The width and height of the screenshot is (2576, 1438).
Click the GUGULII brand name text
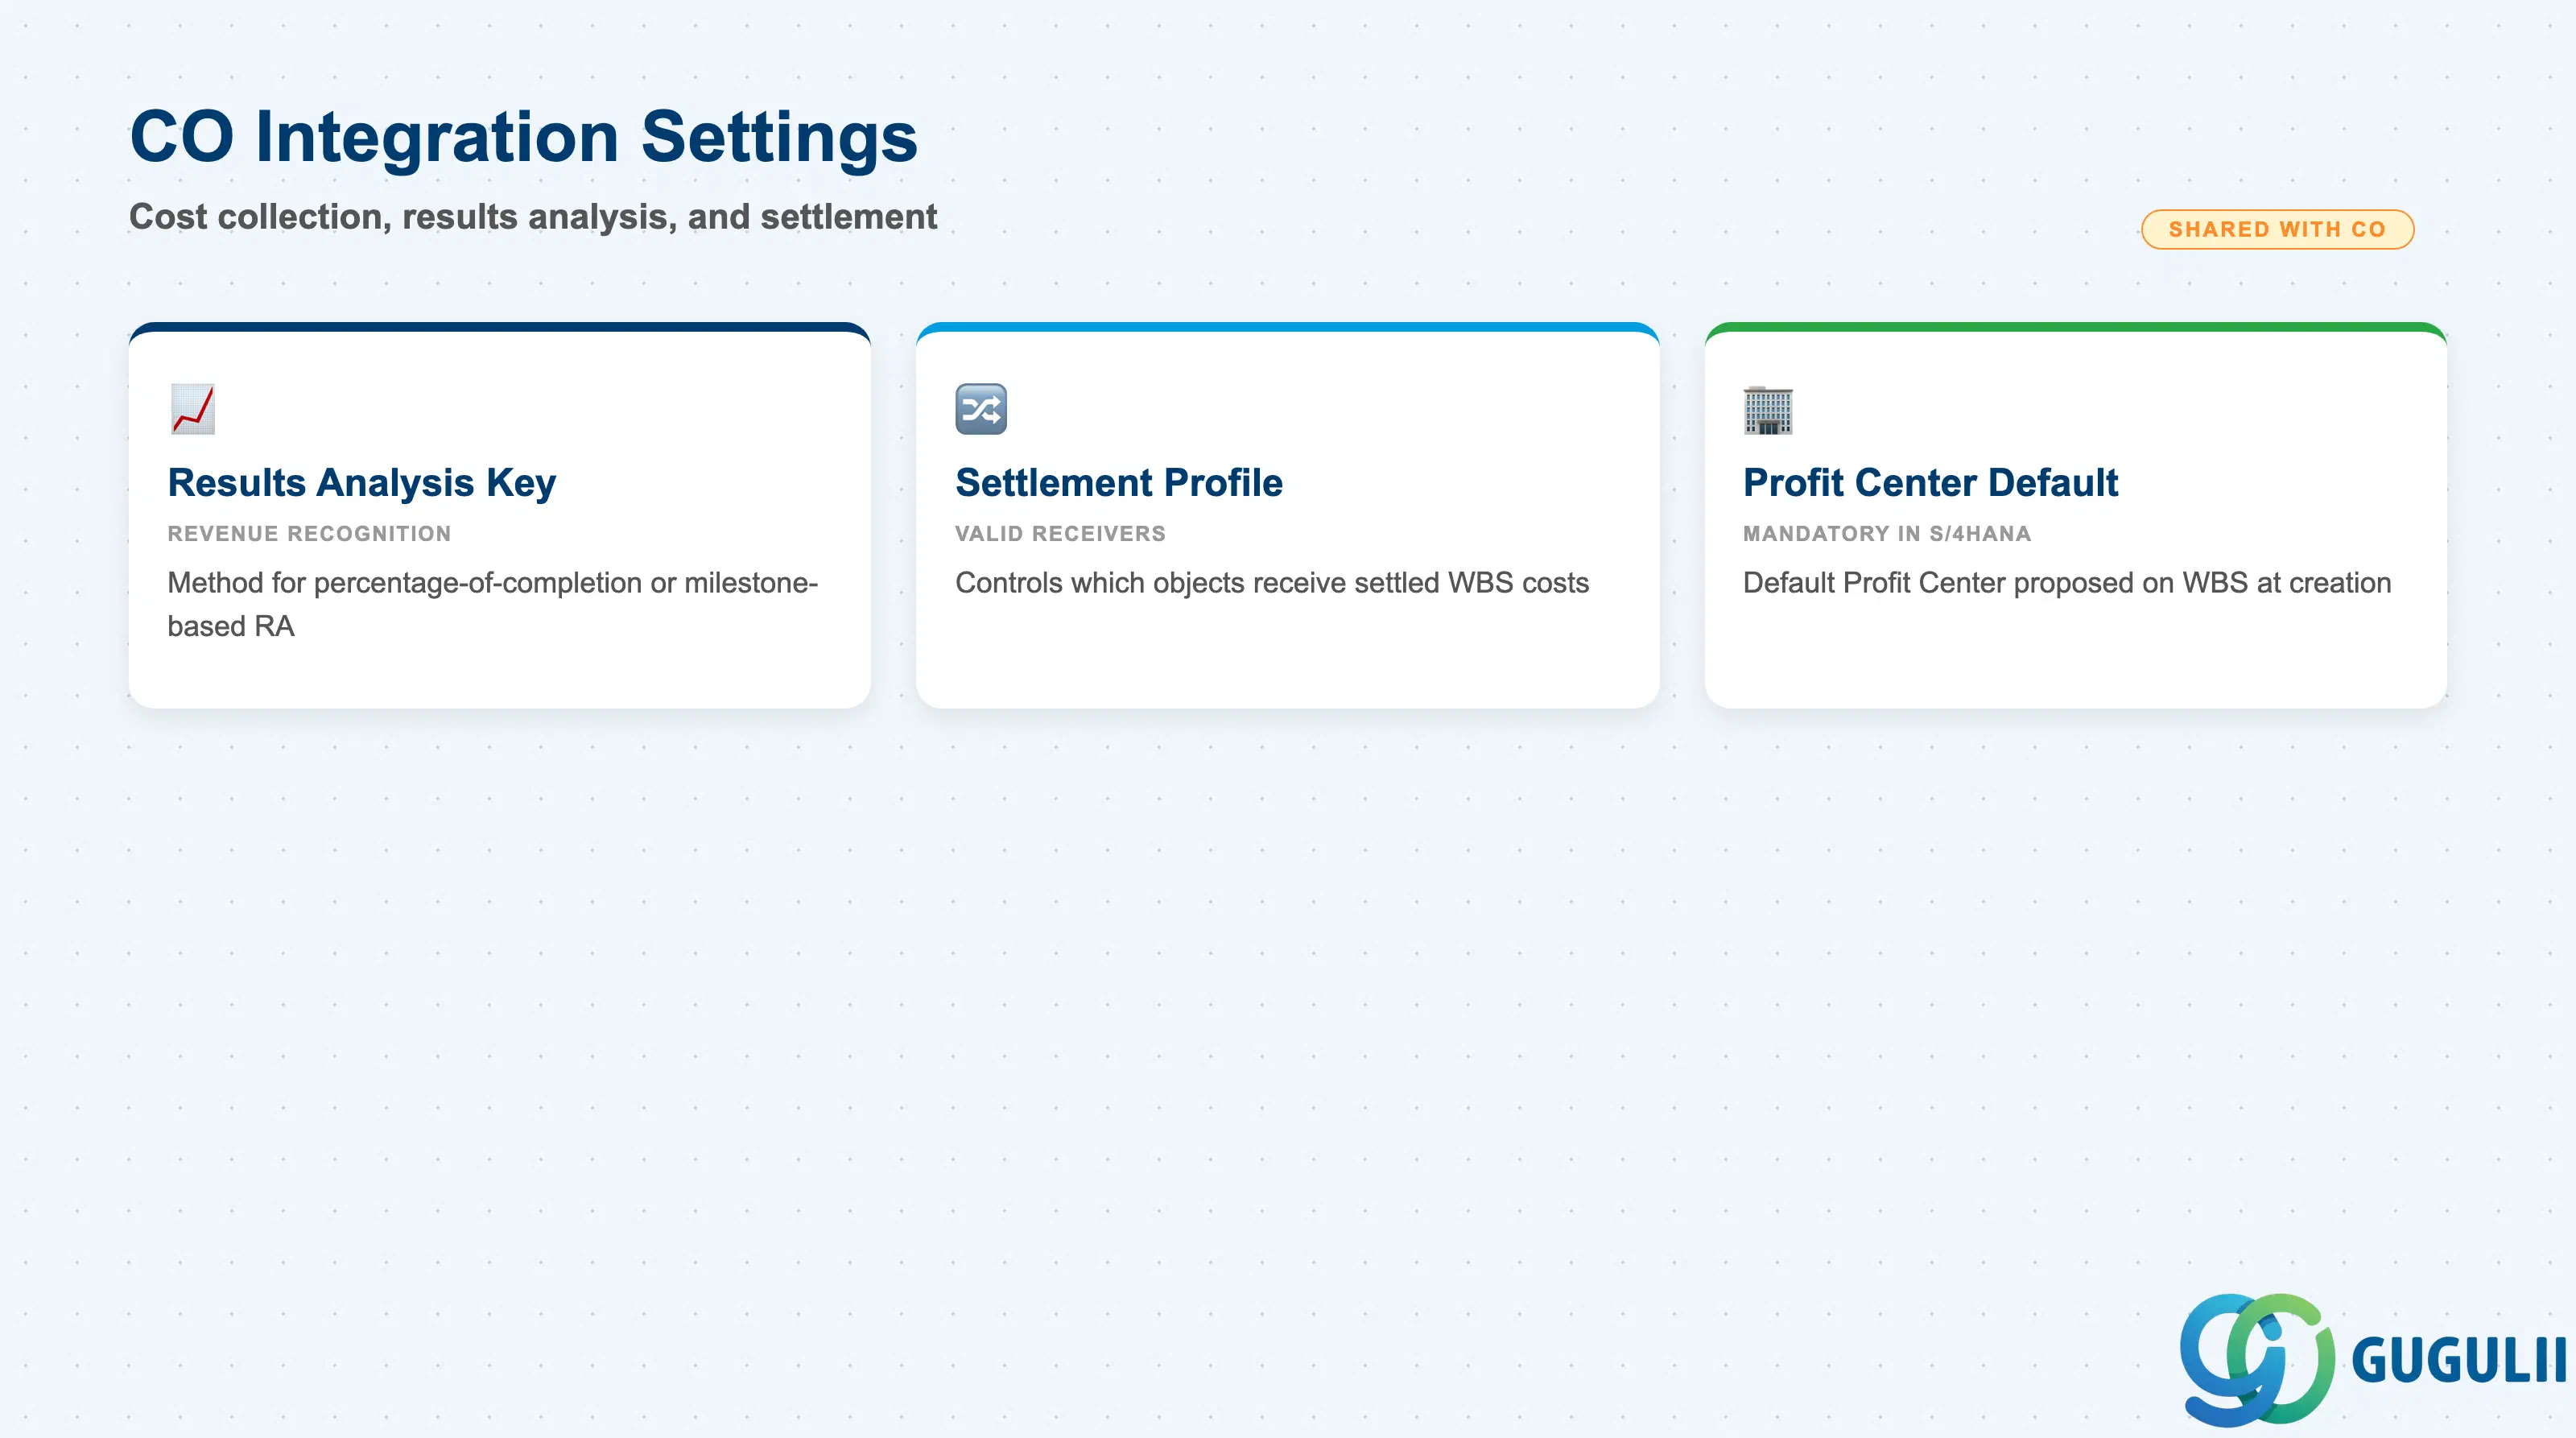pyautogui.click(x=2458, y=1361)
